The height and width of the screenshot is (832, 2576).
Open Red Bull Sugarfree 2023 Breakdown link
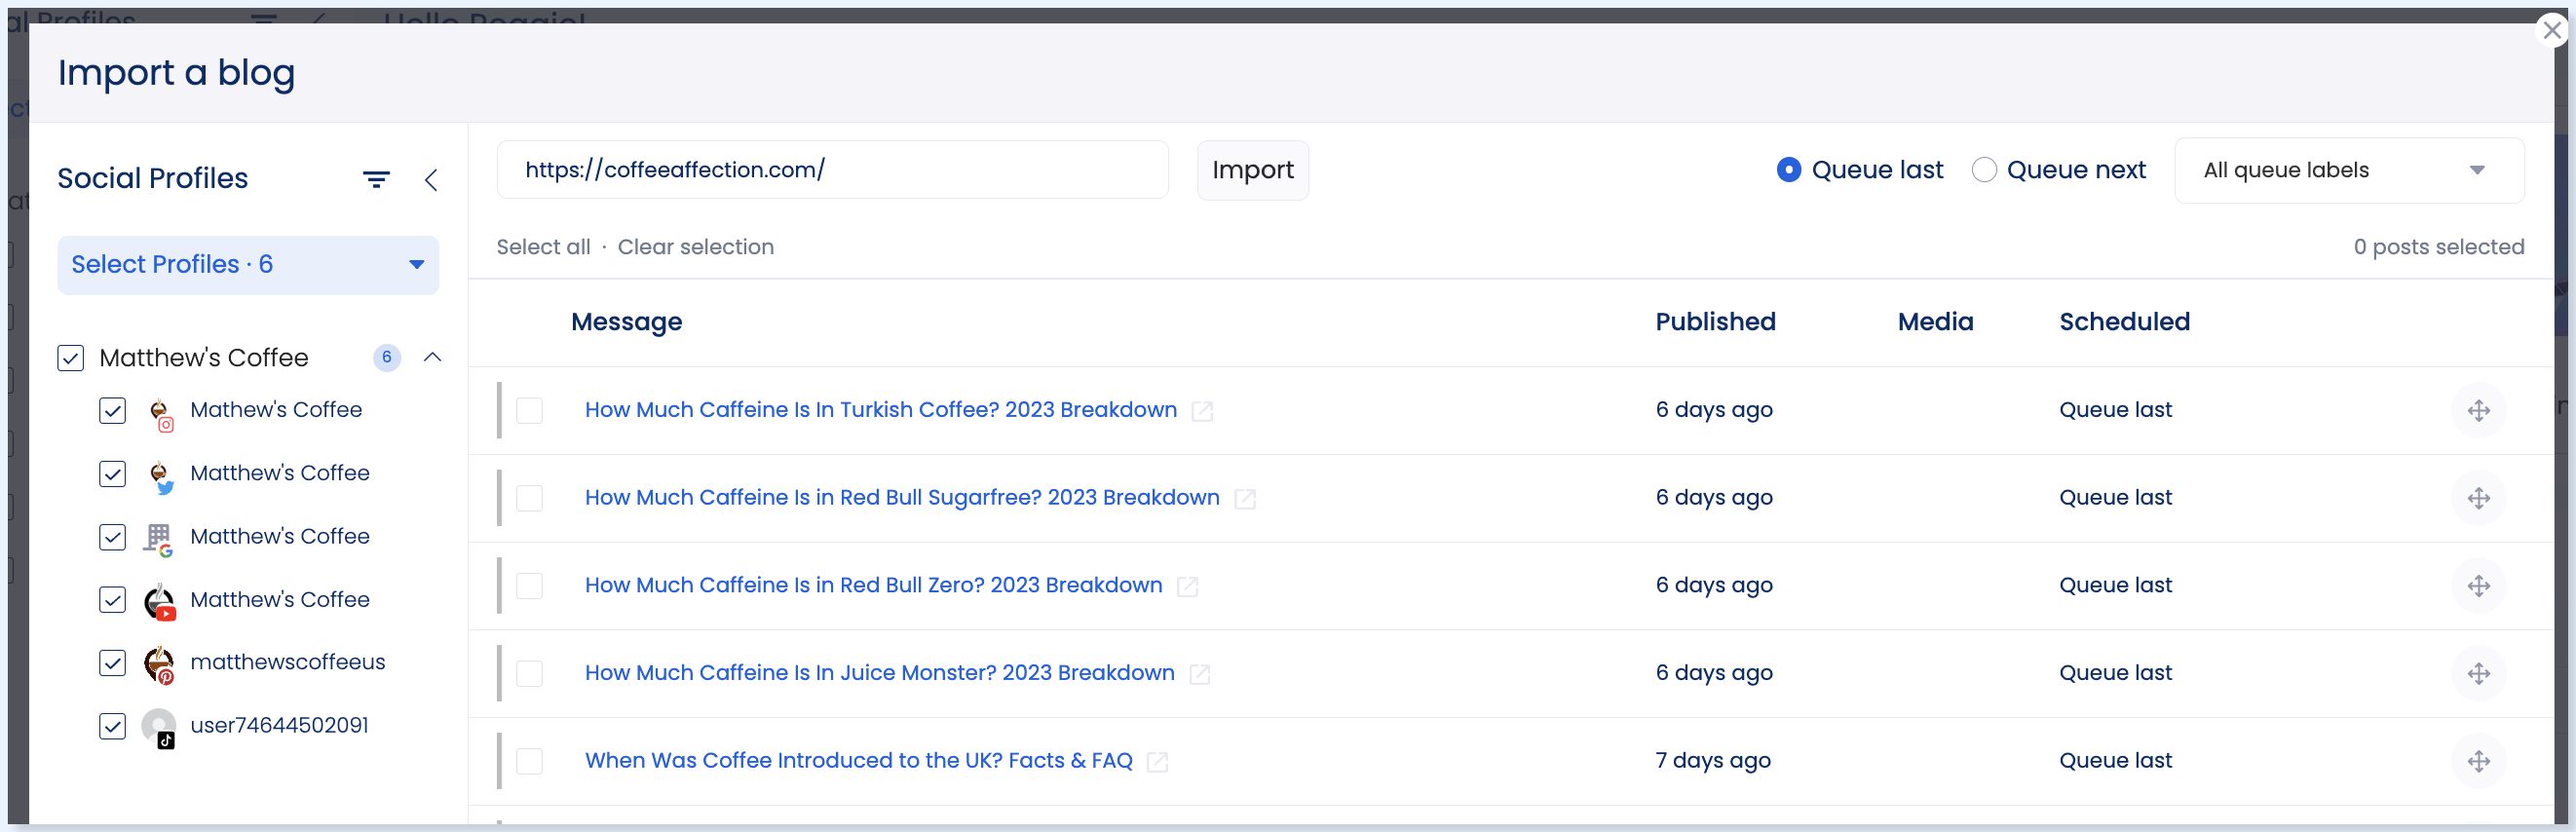[x=902, y=498]
